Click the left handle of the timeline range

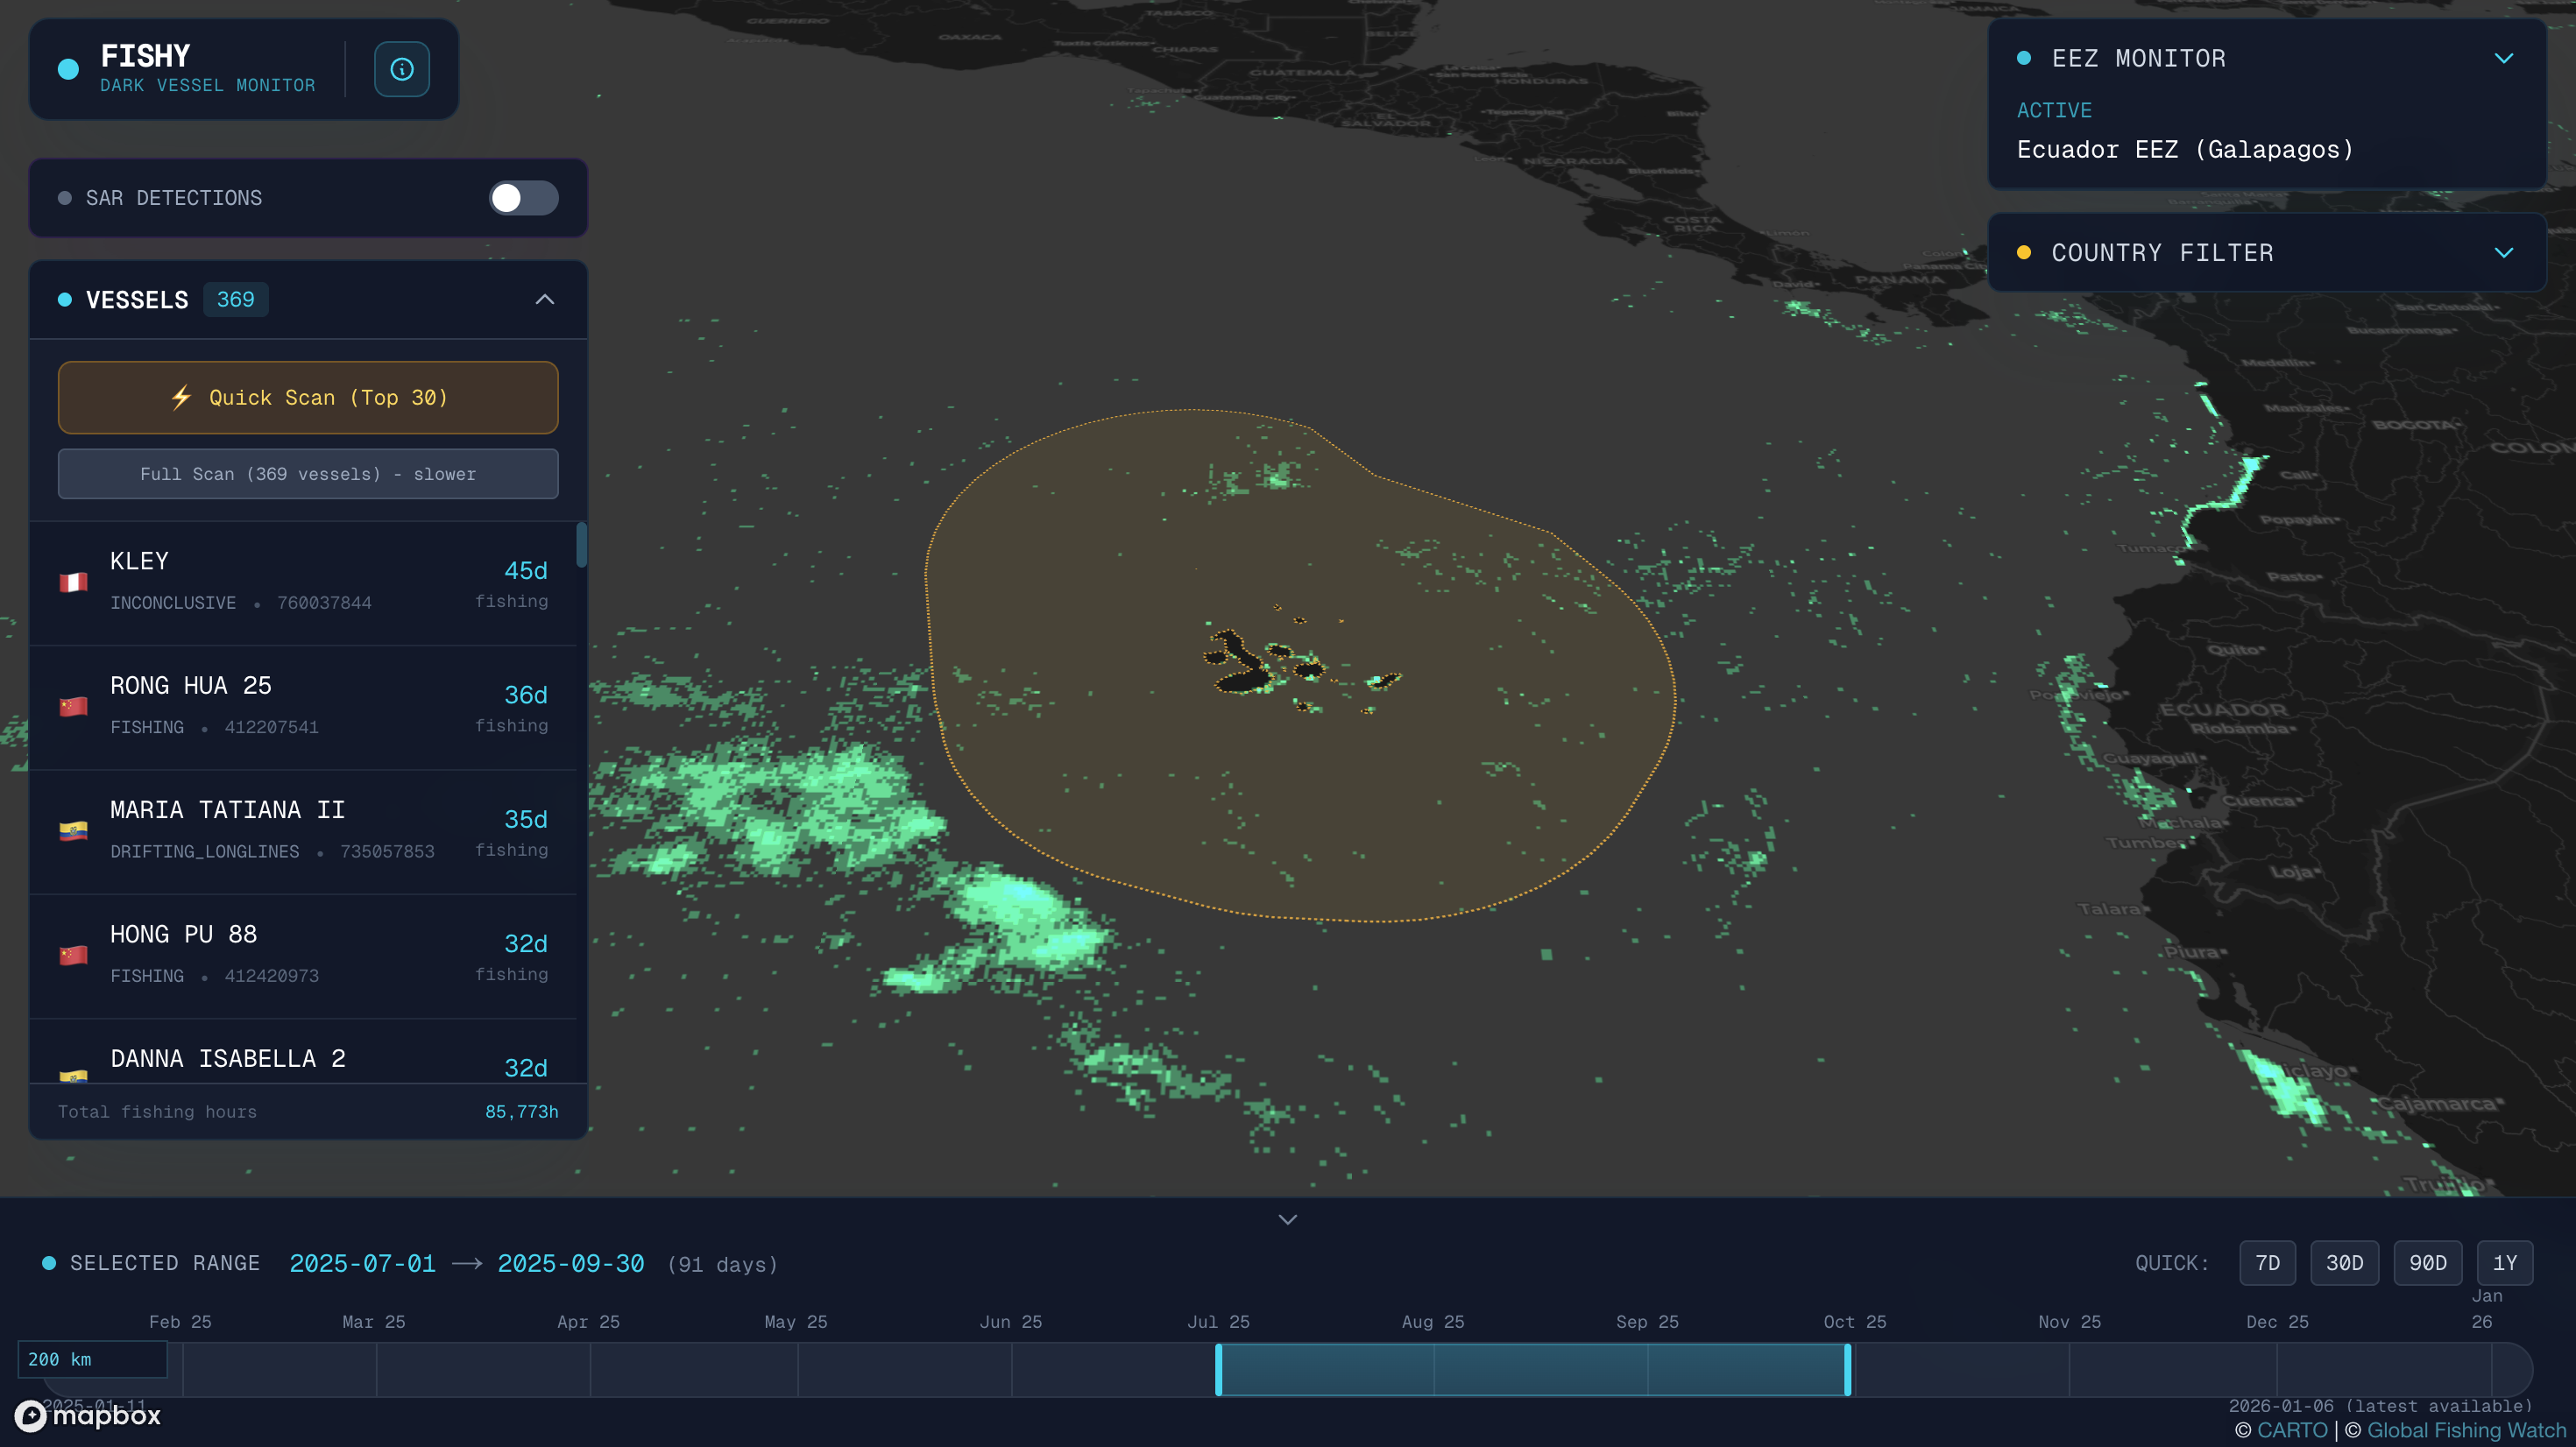(1218, 1369)
